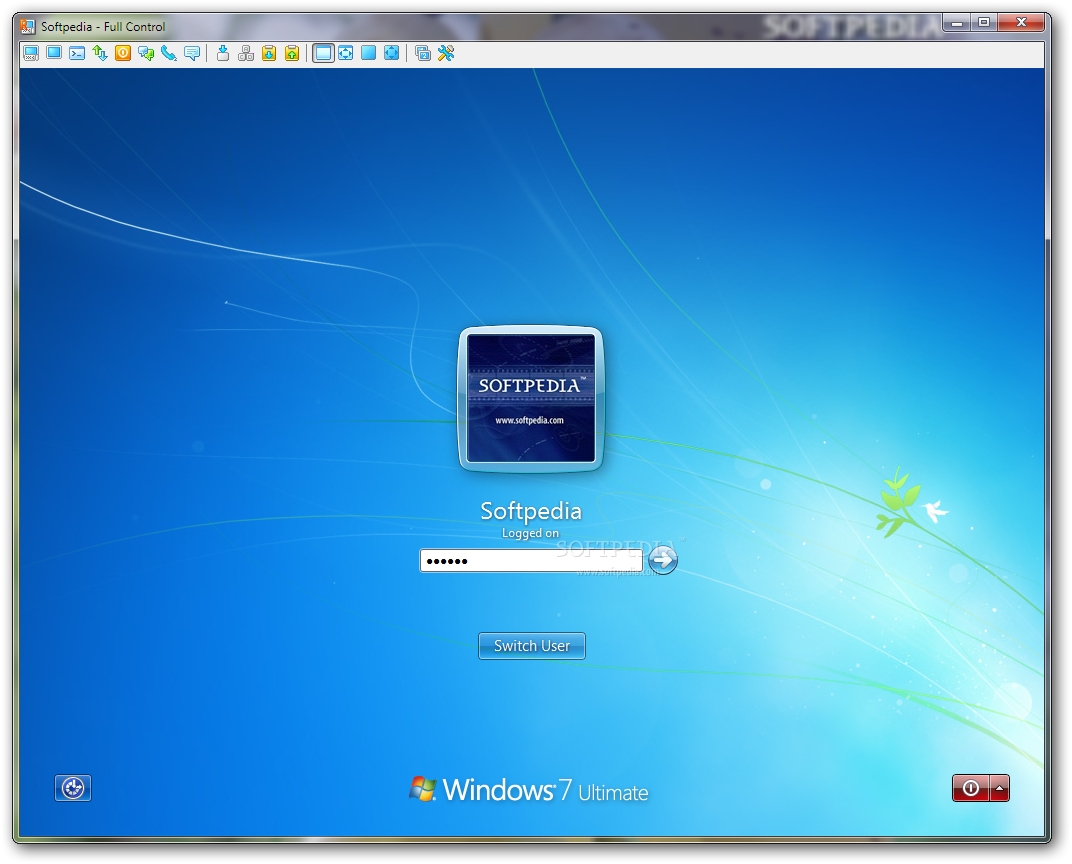The image size is (1072, 864).
Task: Select Fullscreen stretched view mode
Action: 392,53
